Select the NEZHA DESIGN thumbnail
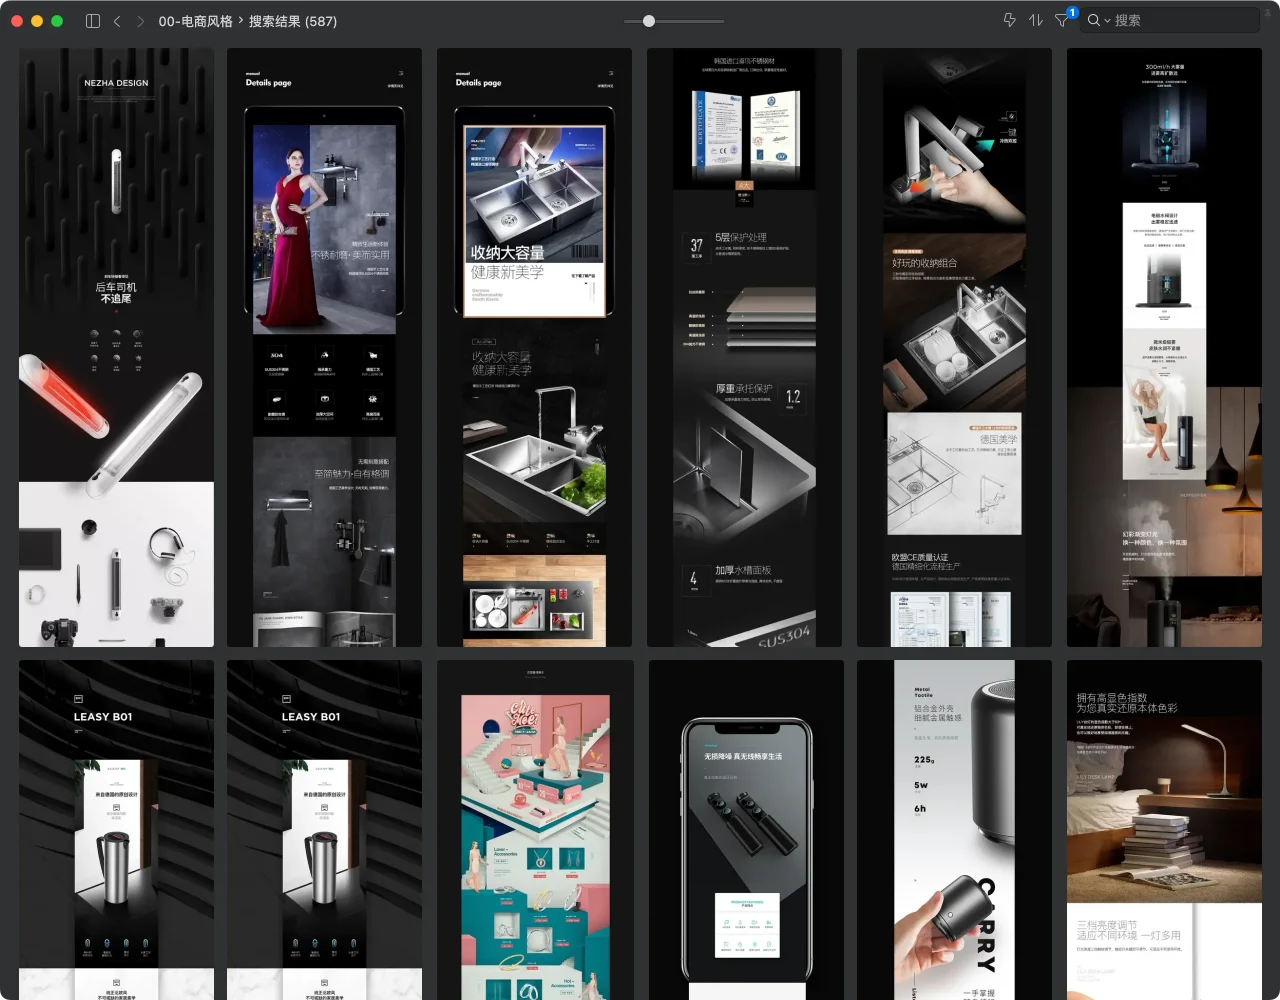 (116, 347)
